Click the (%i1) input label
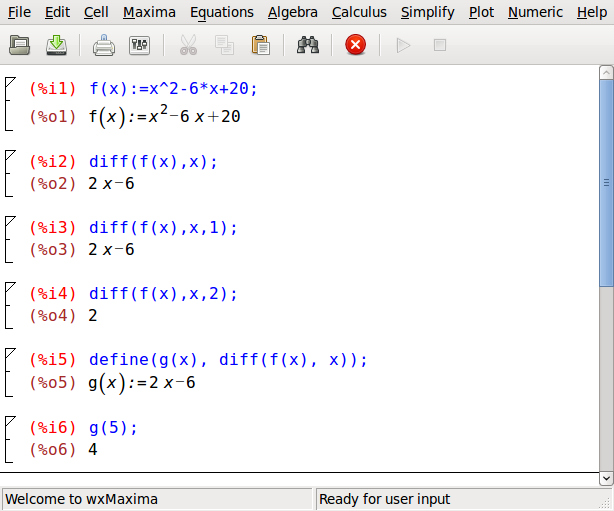This screenshot has height=511, width=614. pos(53,89)
